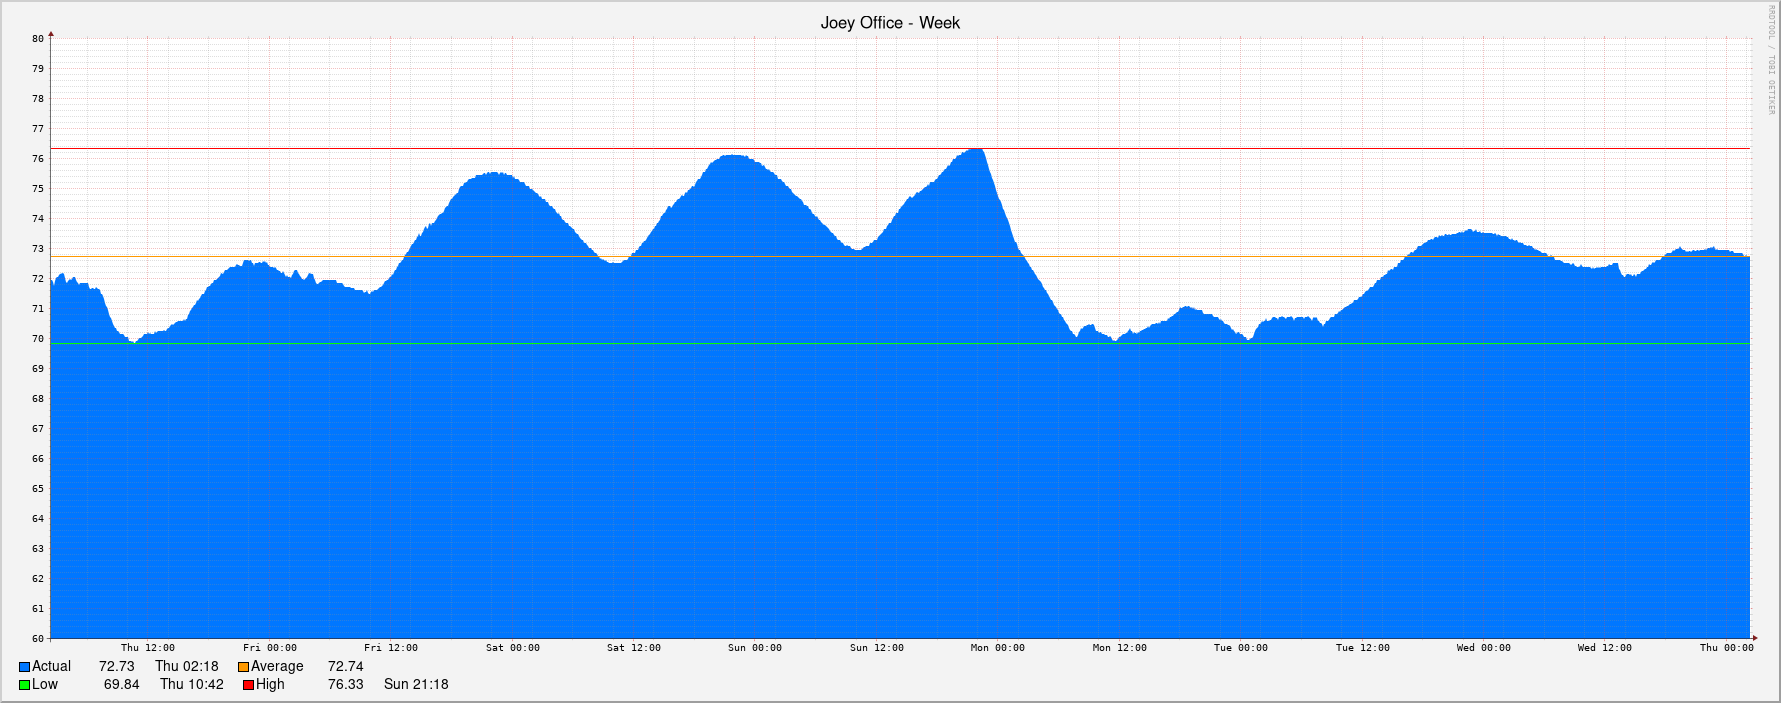Click the red arrow ending the x-axis
Screen dimensions: 1781x703
pyautogui.click(x=1754, y=638)
